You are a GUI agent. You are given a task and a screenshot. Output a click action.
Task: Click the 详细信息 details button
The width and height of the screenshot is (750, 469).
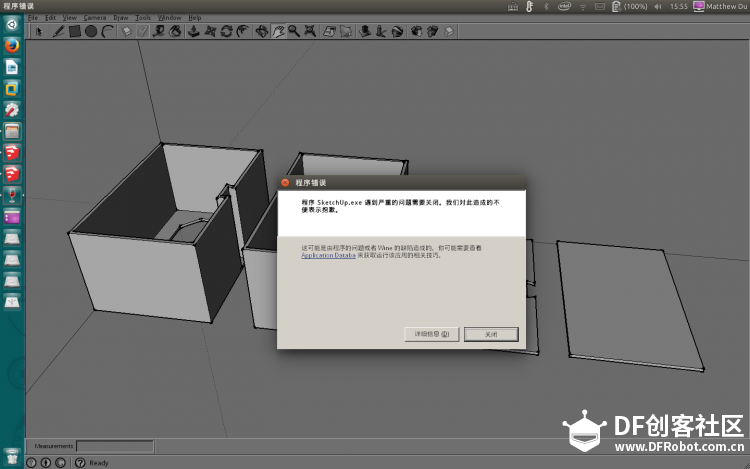[432, 334]
